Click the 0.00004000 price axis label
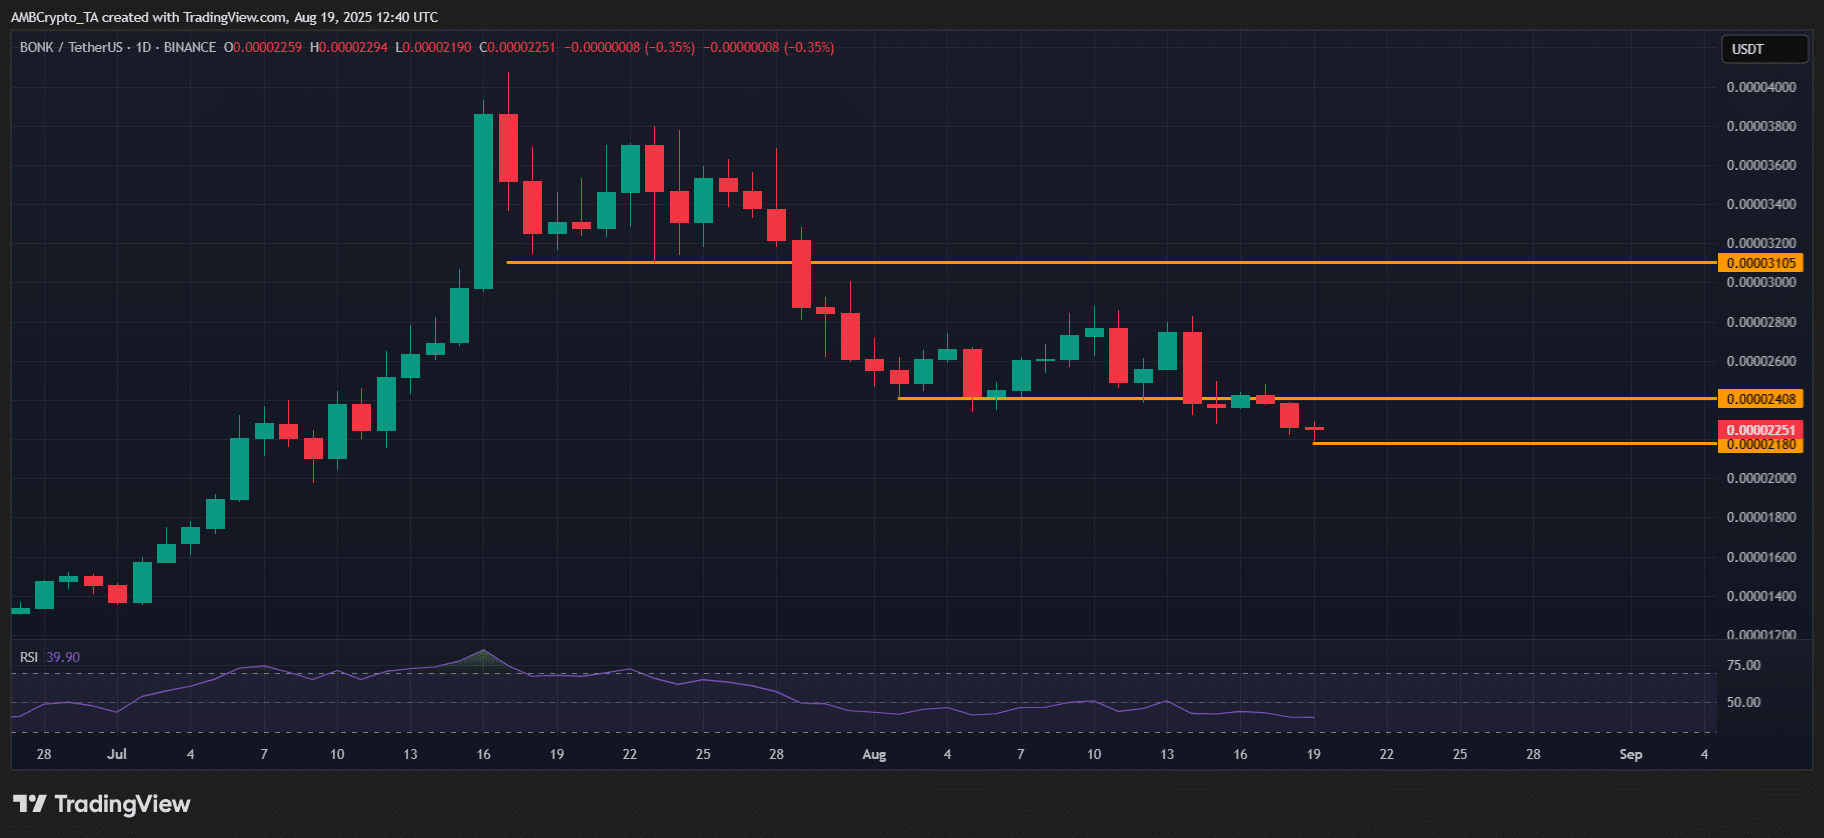1824x838 pixels. pyautogui.click(x=1761, y=87)
